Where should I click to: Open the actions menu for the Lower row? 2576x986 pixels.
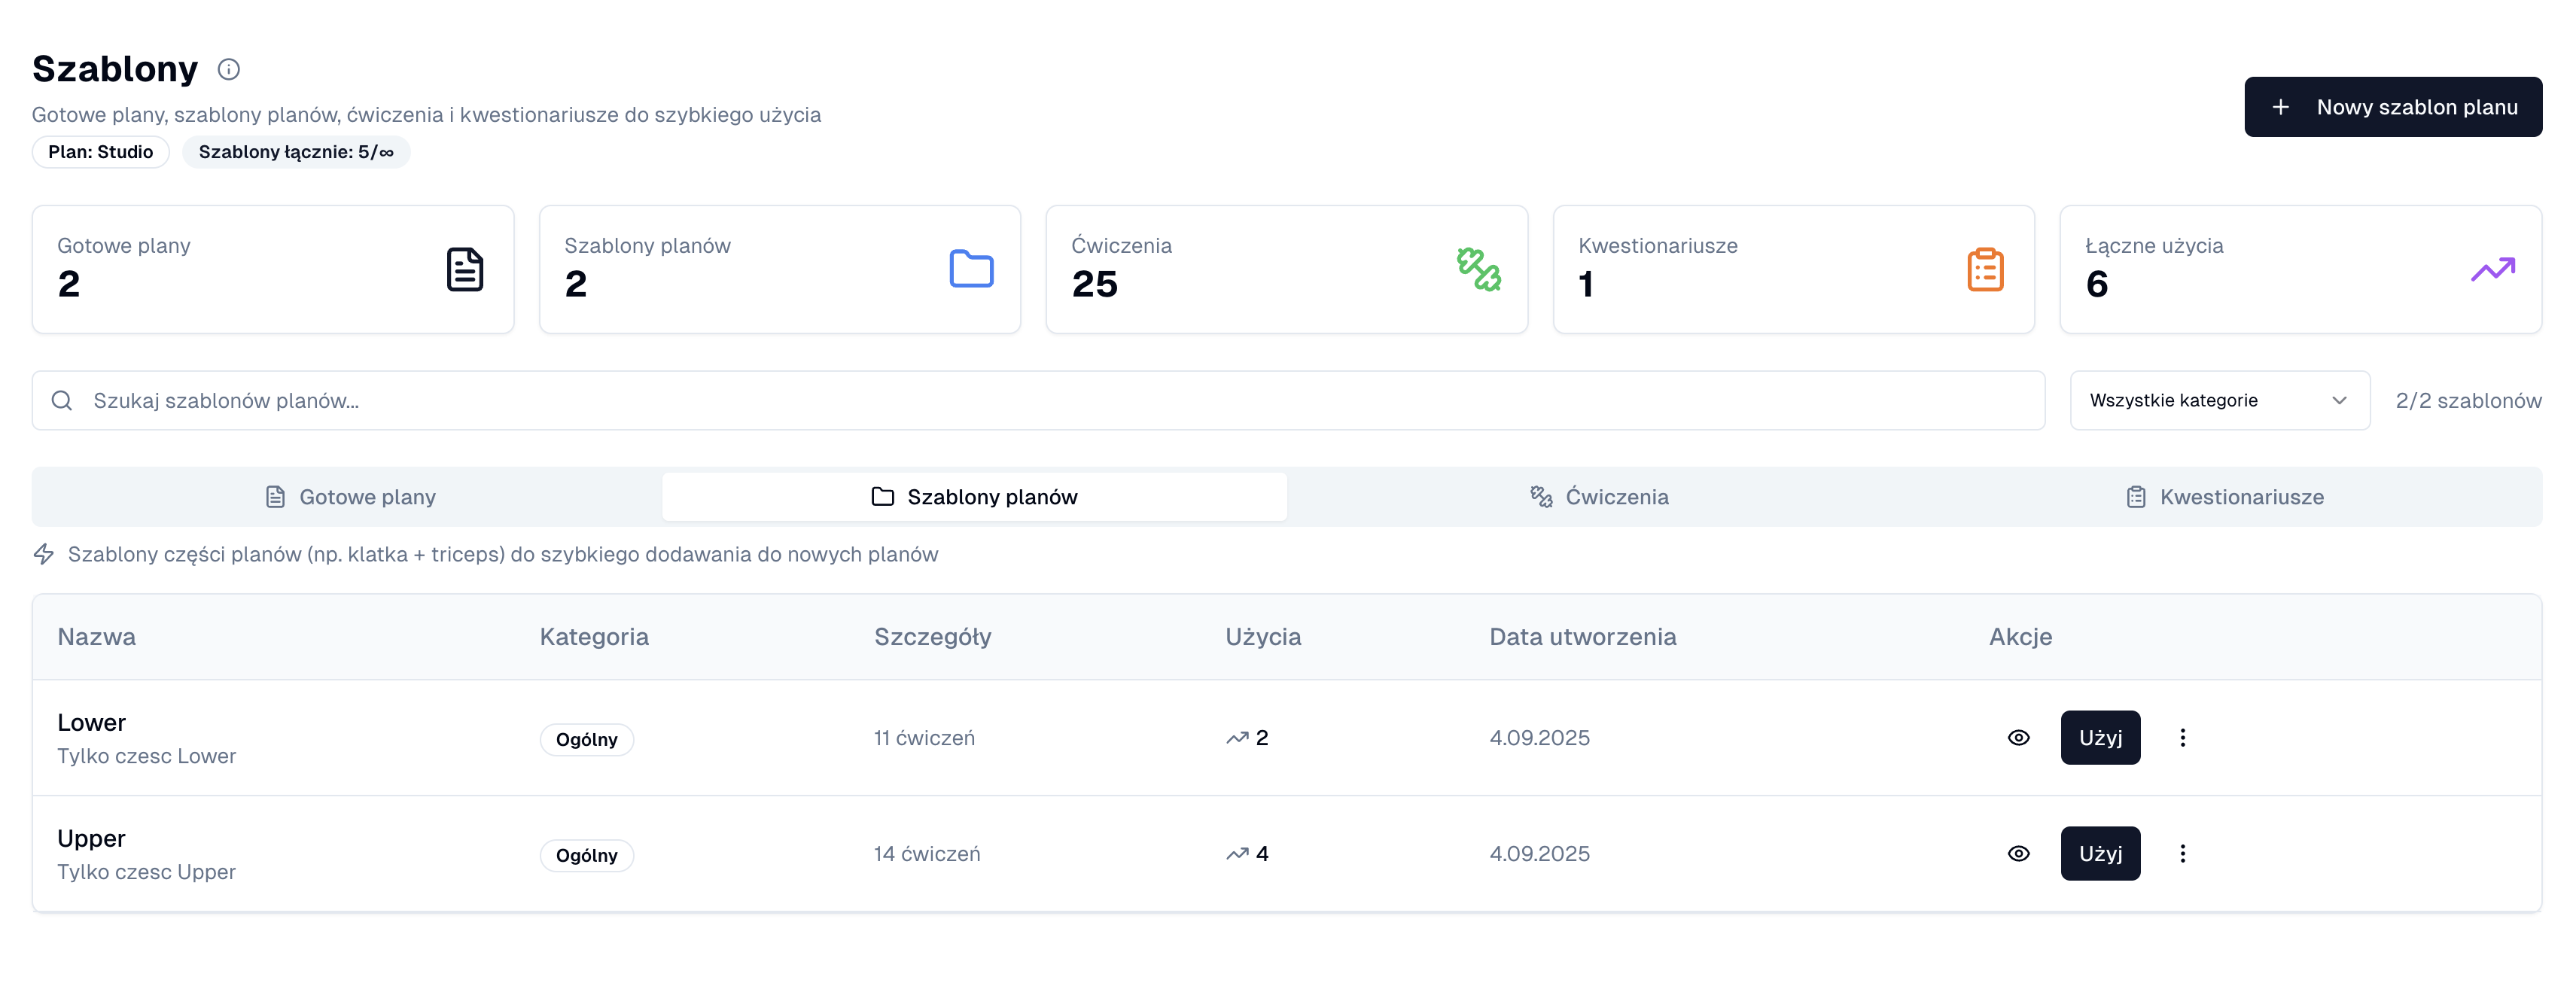click(x=2183, y=737)
